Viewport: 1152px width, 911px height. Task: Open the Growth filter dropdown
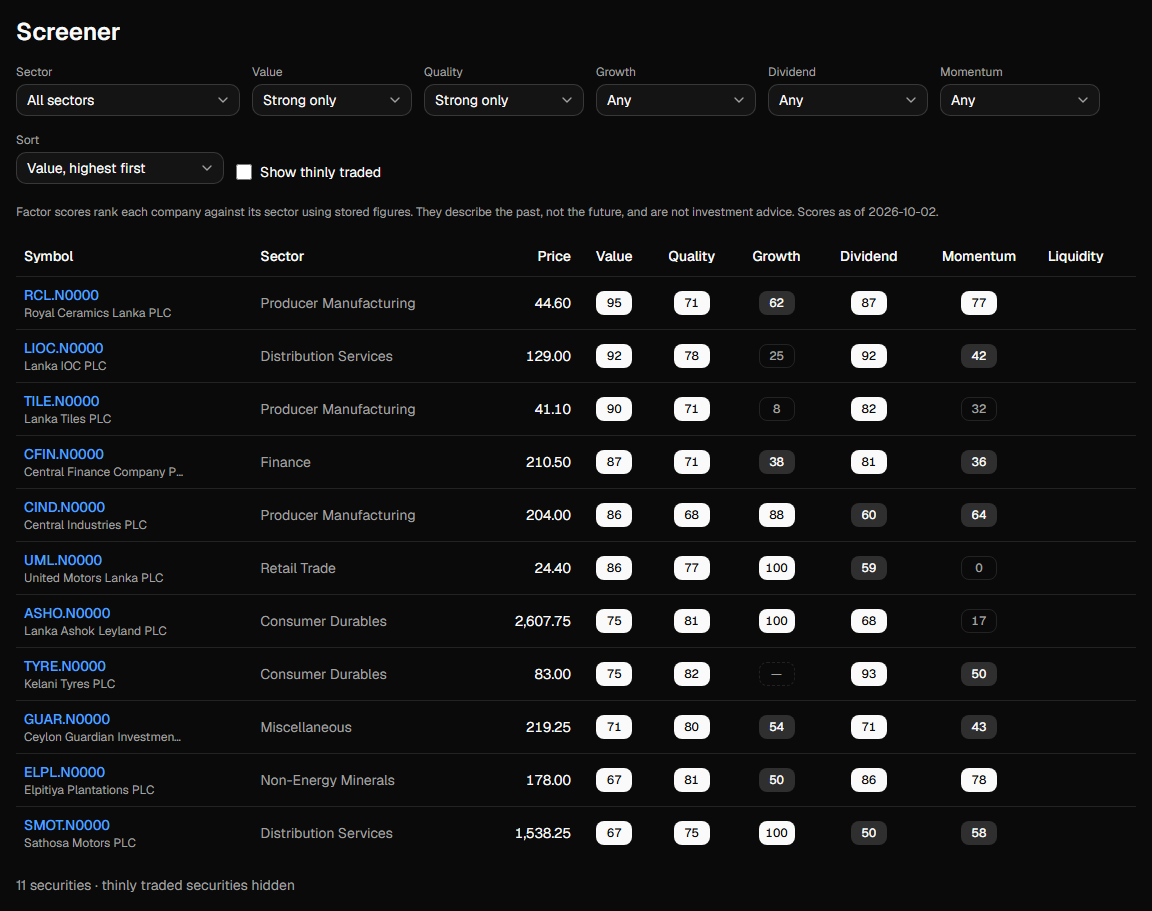(x=675, y=100)
